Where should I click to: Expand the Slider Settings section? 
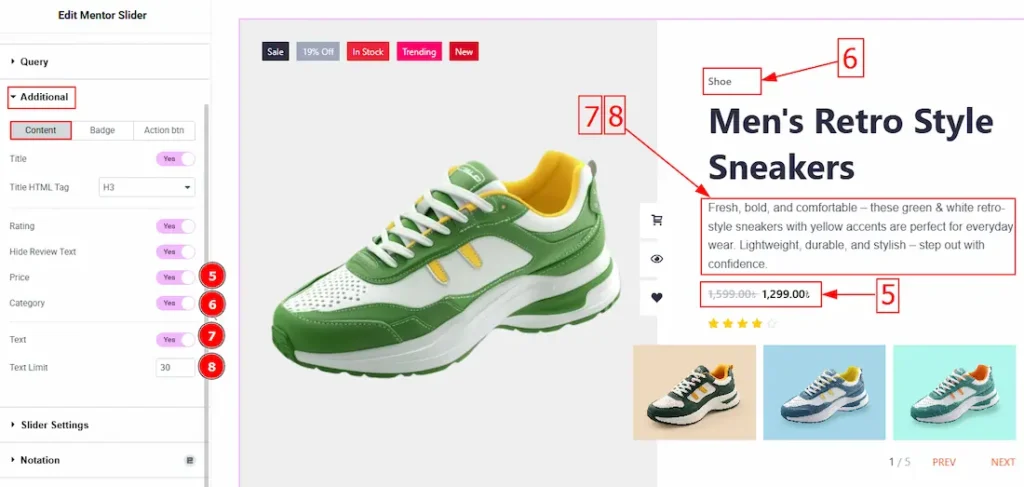tap(104, 425)
